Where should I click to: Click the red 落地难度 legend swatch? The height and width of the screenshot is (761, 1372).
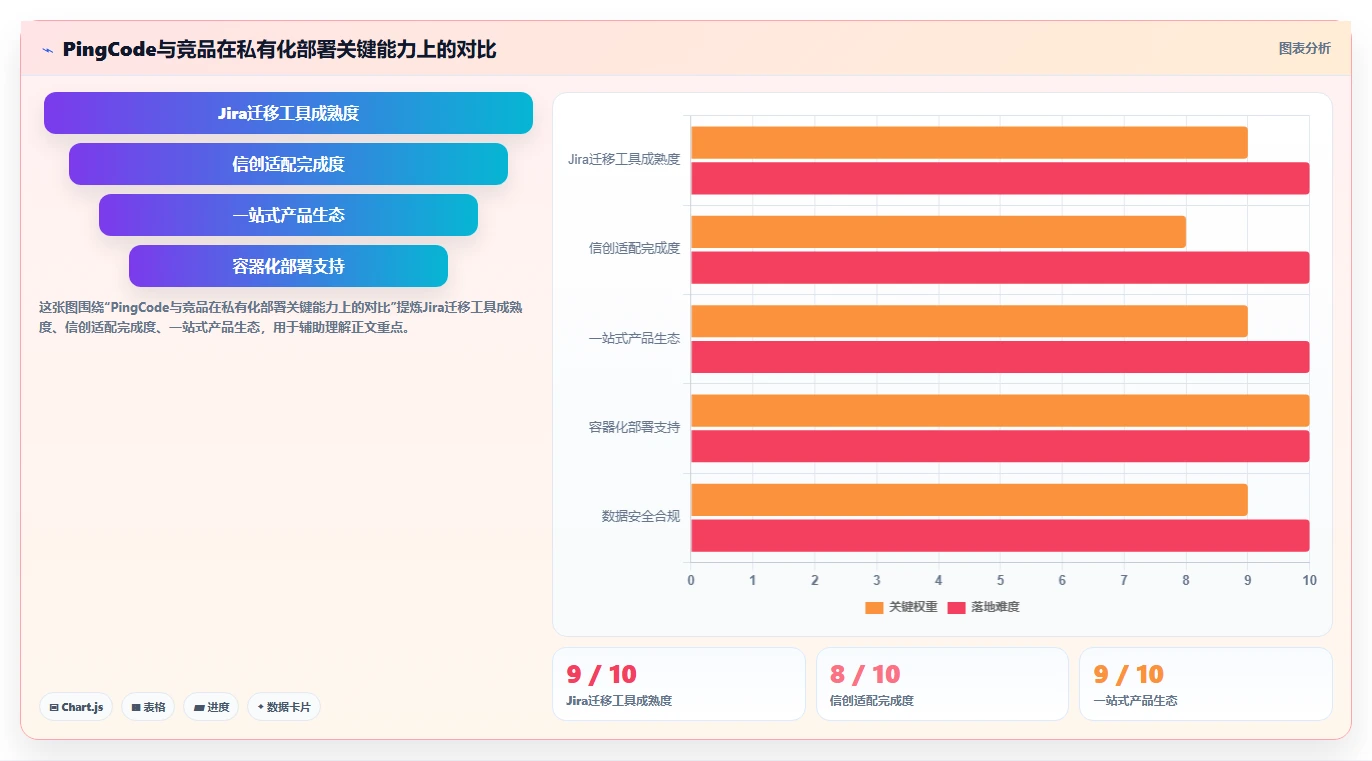956,607
